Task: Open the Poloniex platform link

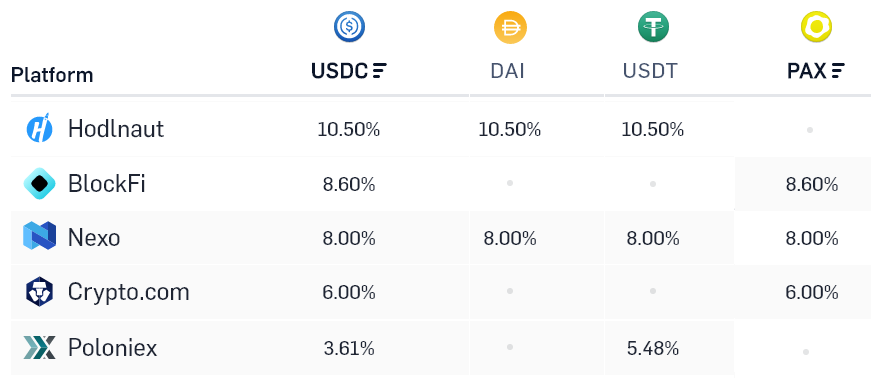Action: [x=112, y=348]
